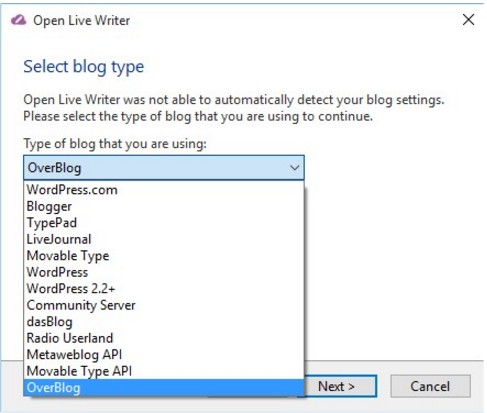Close the Open Live Writer dialog
487x413 pixels.
tap(468, 20)
